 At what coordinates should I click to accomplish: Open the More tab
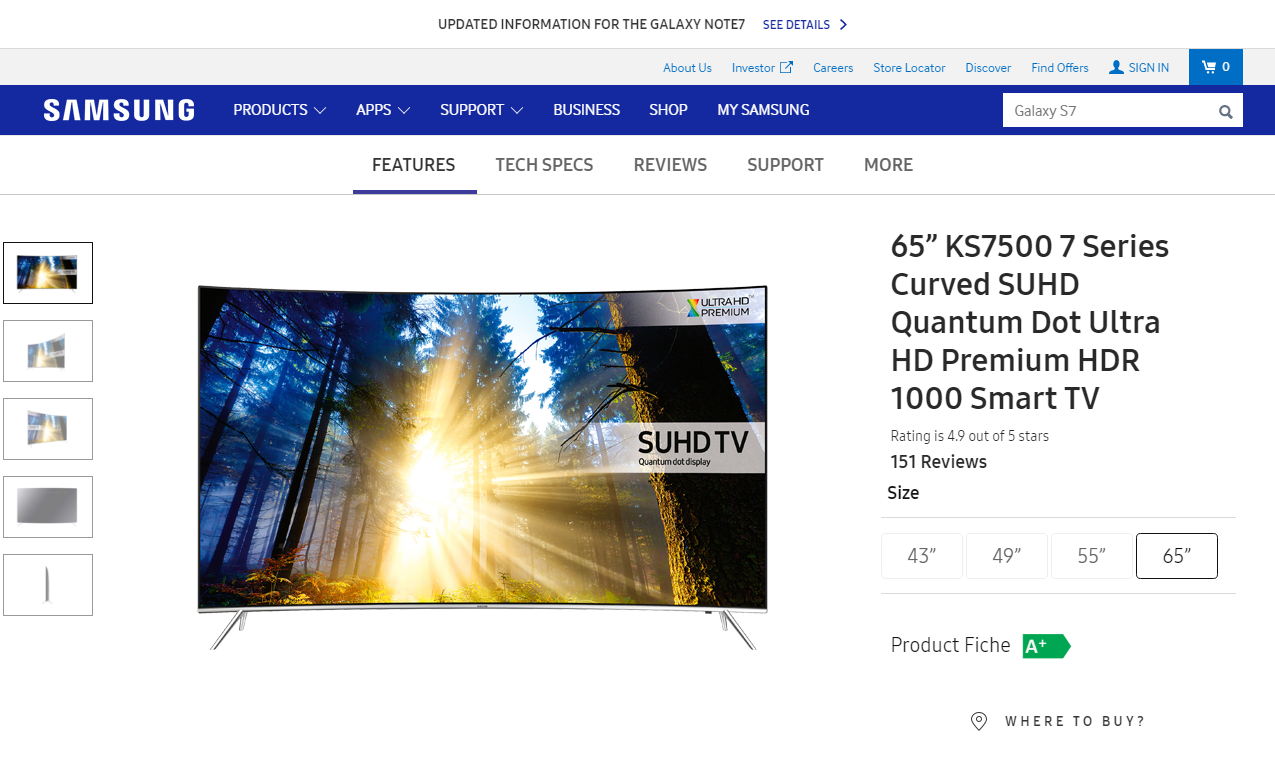[x=888, y=165]
